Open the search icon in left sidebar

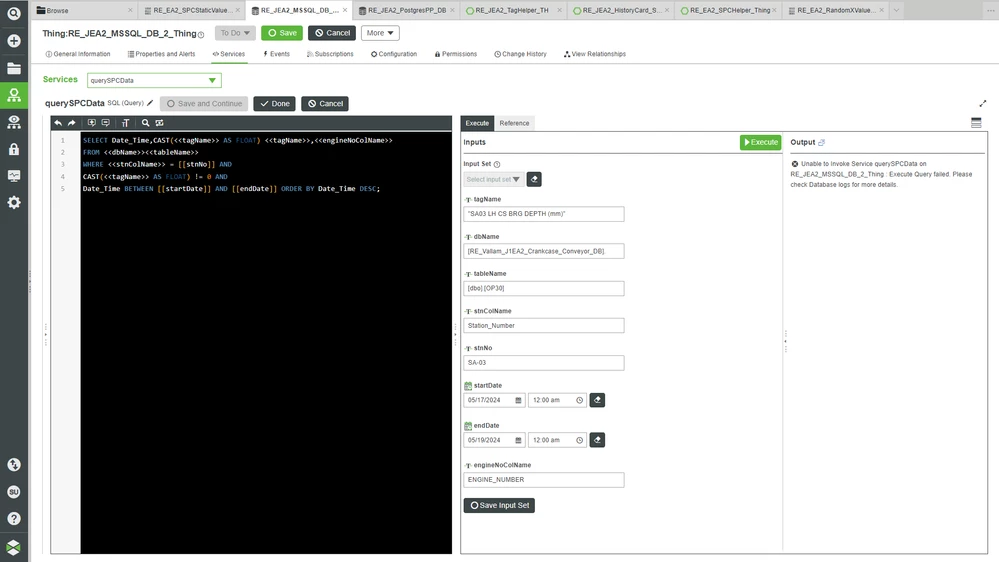click(13, 13)
